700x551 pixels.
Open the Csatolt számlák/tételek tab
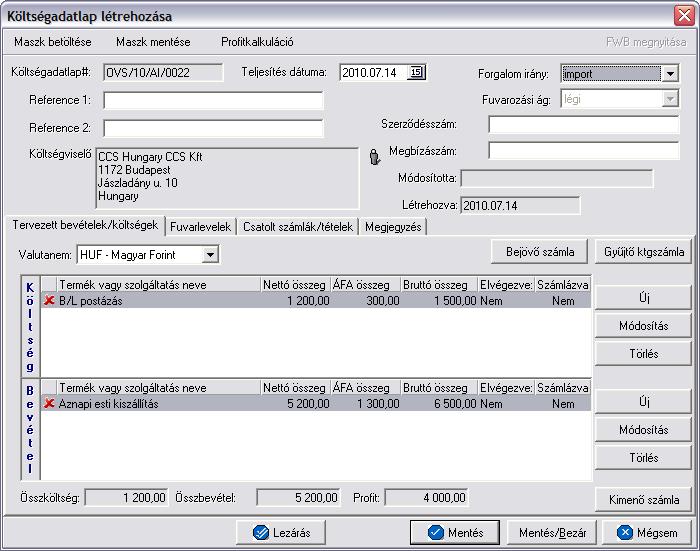[298, 227]
